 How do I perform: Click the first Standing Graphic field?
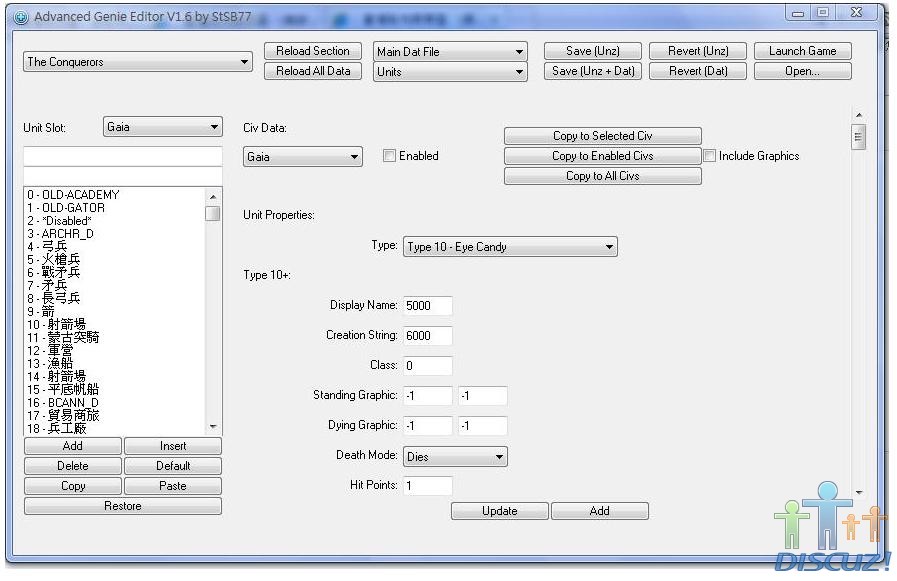tap(427, 396)
